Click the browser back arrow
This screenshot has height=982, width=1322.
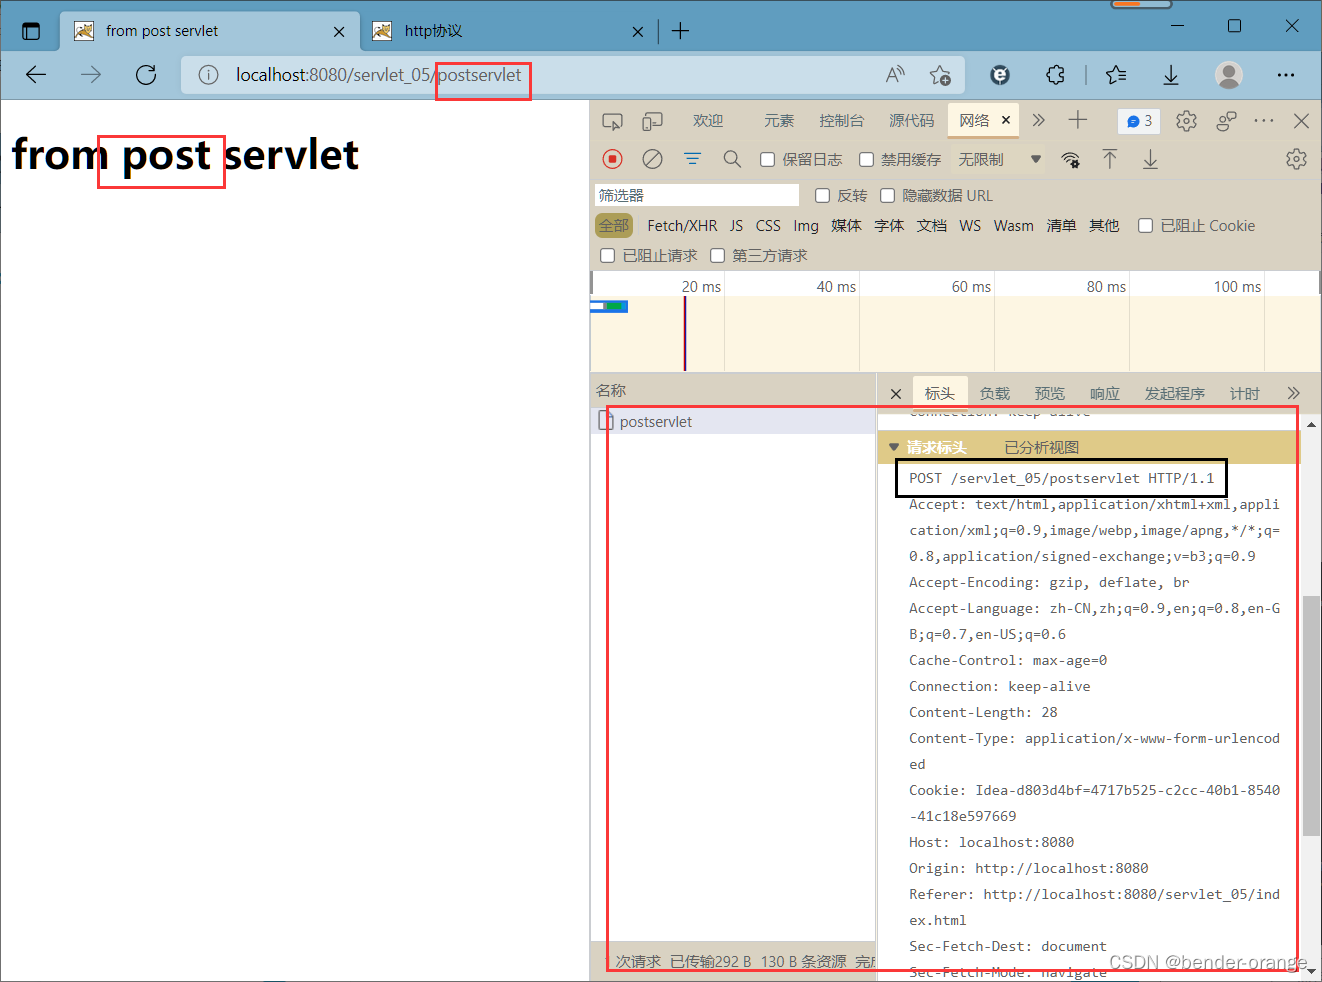point(36,75)
